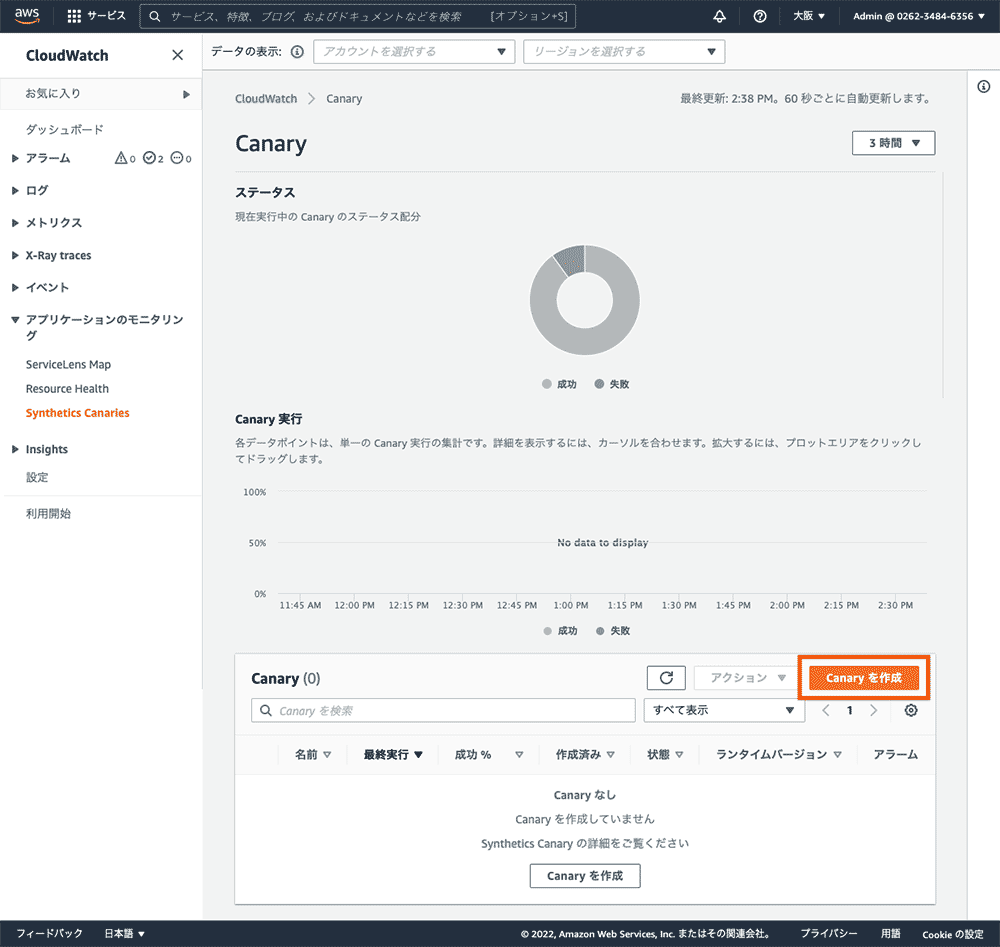Select Resource Health in sidebar
This screenshot has height=947, width=1000.
[67, 388]
